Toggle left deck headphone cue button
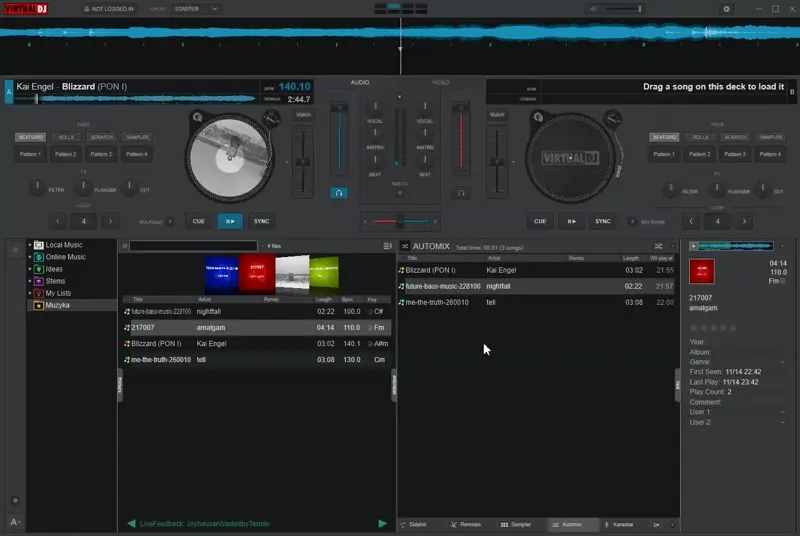The height and width of the screenshot is (536, 800). (339, 193)
